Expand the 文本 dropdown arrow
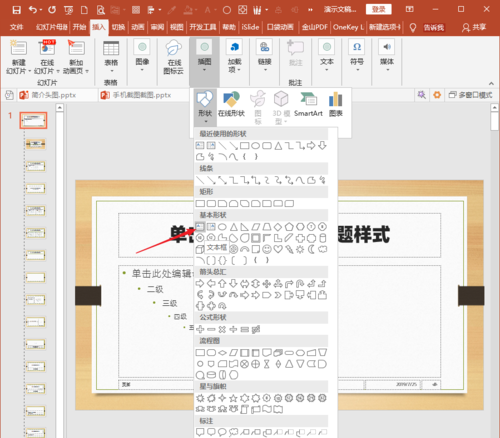The height and width of the screenshot is (438, 500). pyautogui.click(x=327, y=70)
